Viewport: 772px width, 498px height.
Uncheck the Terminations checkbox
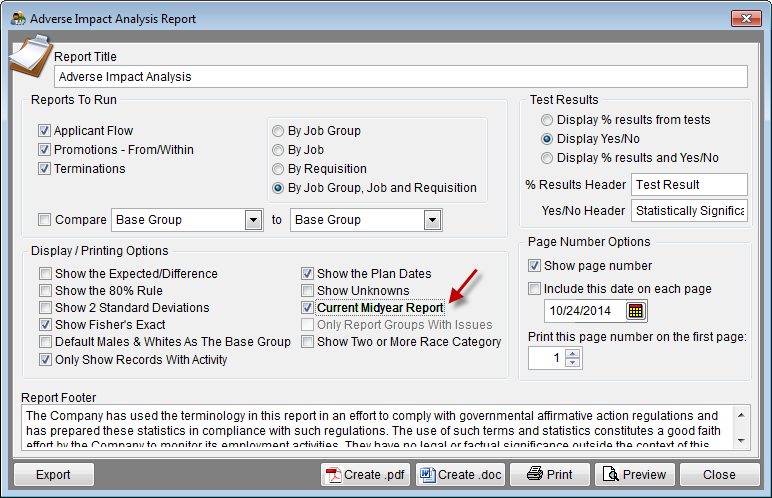pos(44,168)
